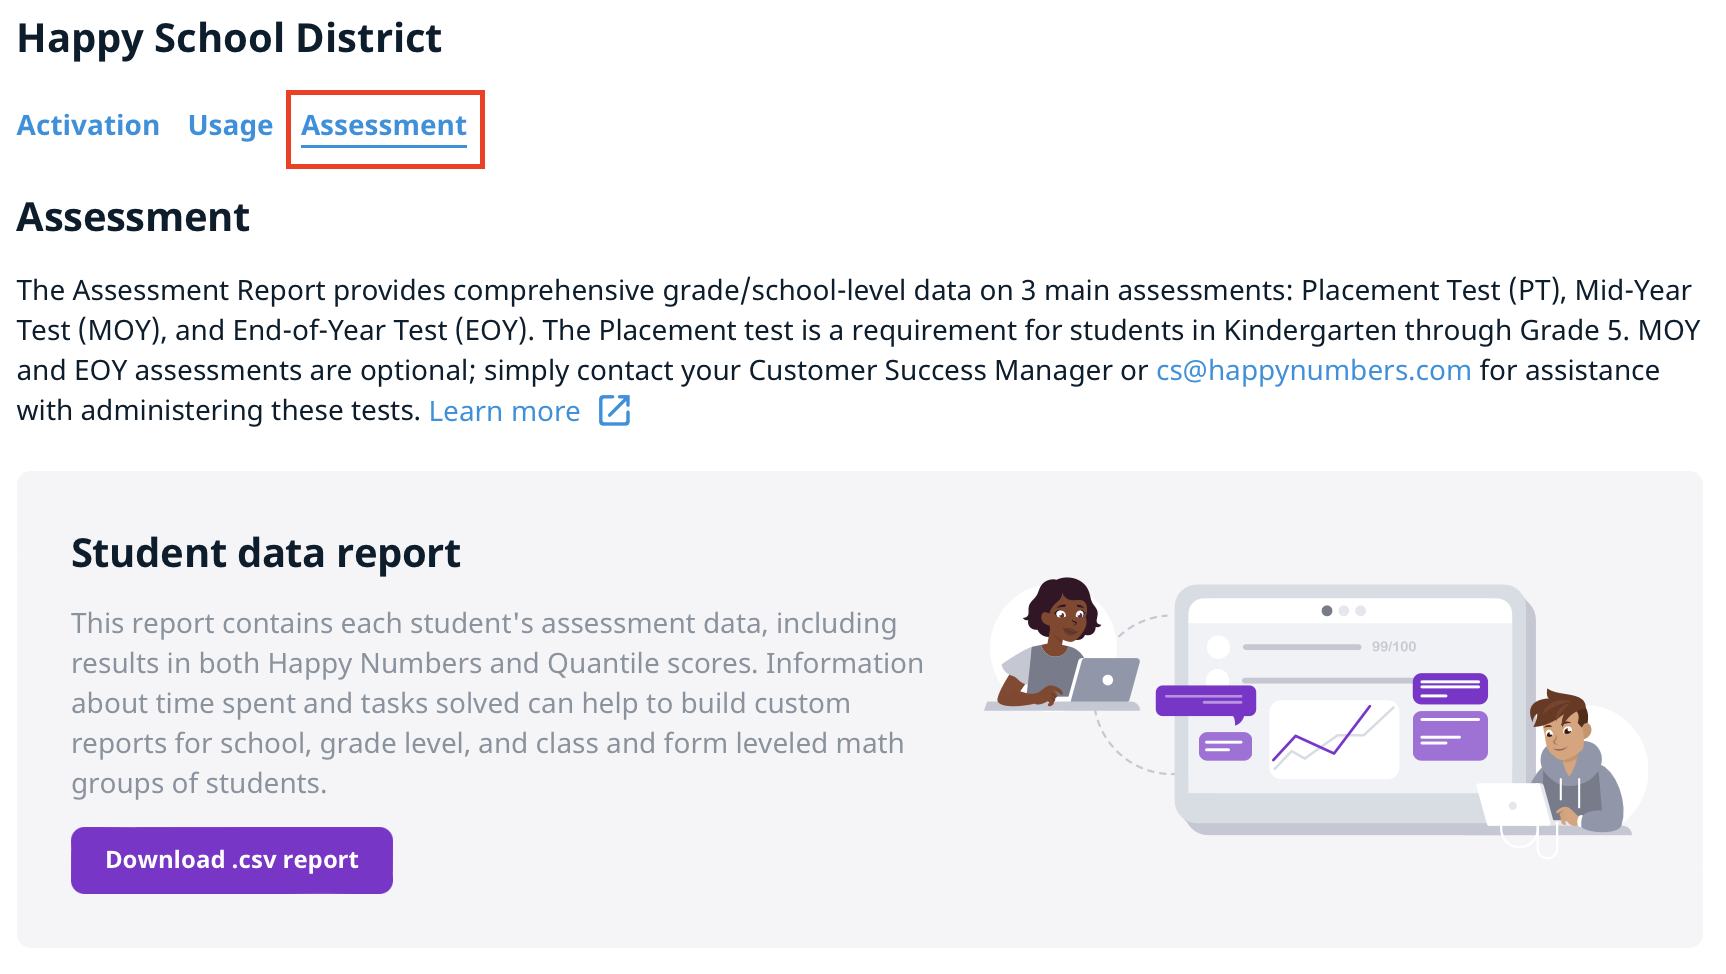
Task: Switch to the Usage tab
Action: [230, 126]
